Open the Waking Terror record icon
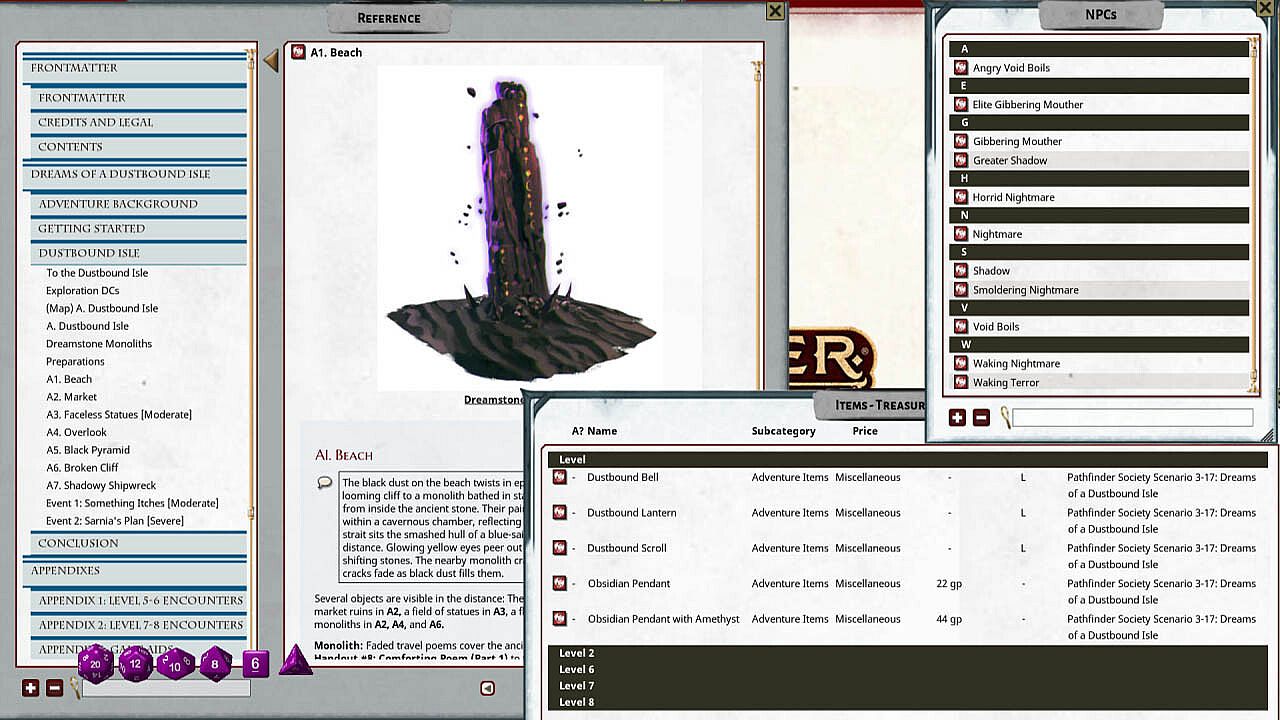The image size is (1280, 720). tap(960, 382)
